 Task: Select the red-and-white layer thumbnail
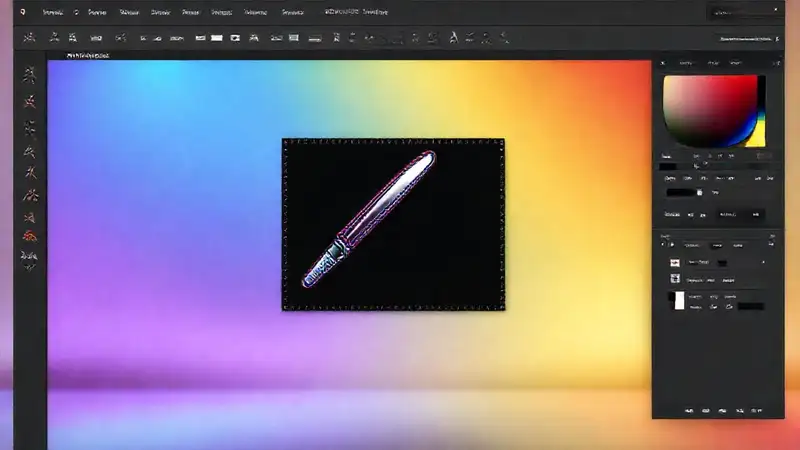click(x=674, y=263)
